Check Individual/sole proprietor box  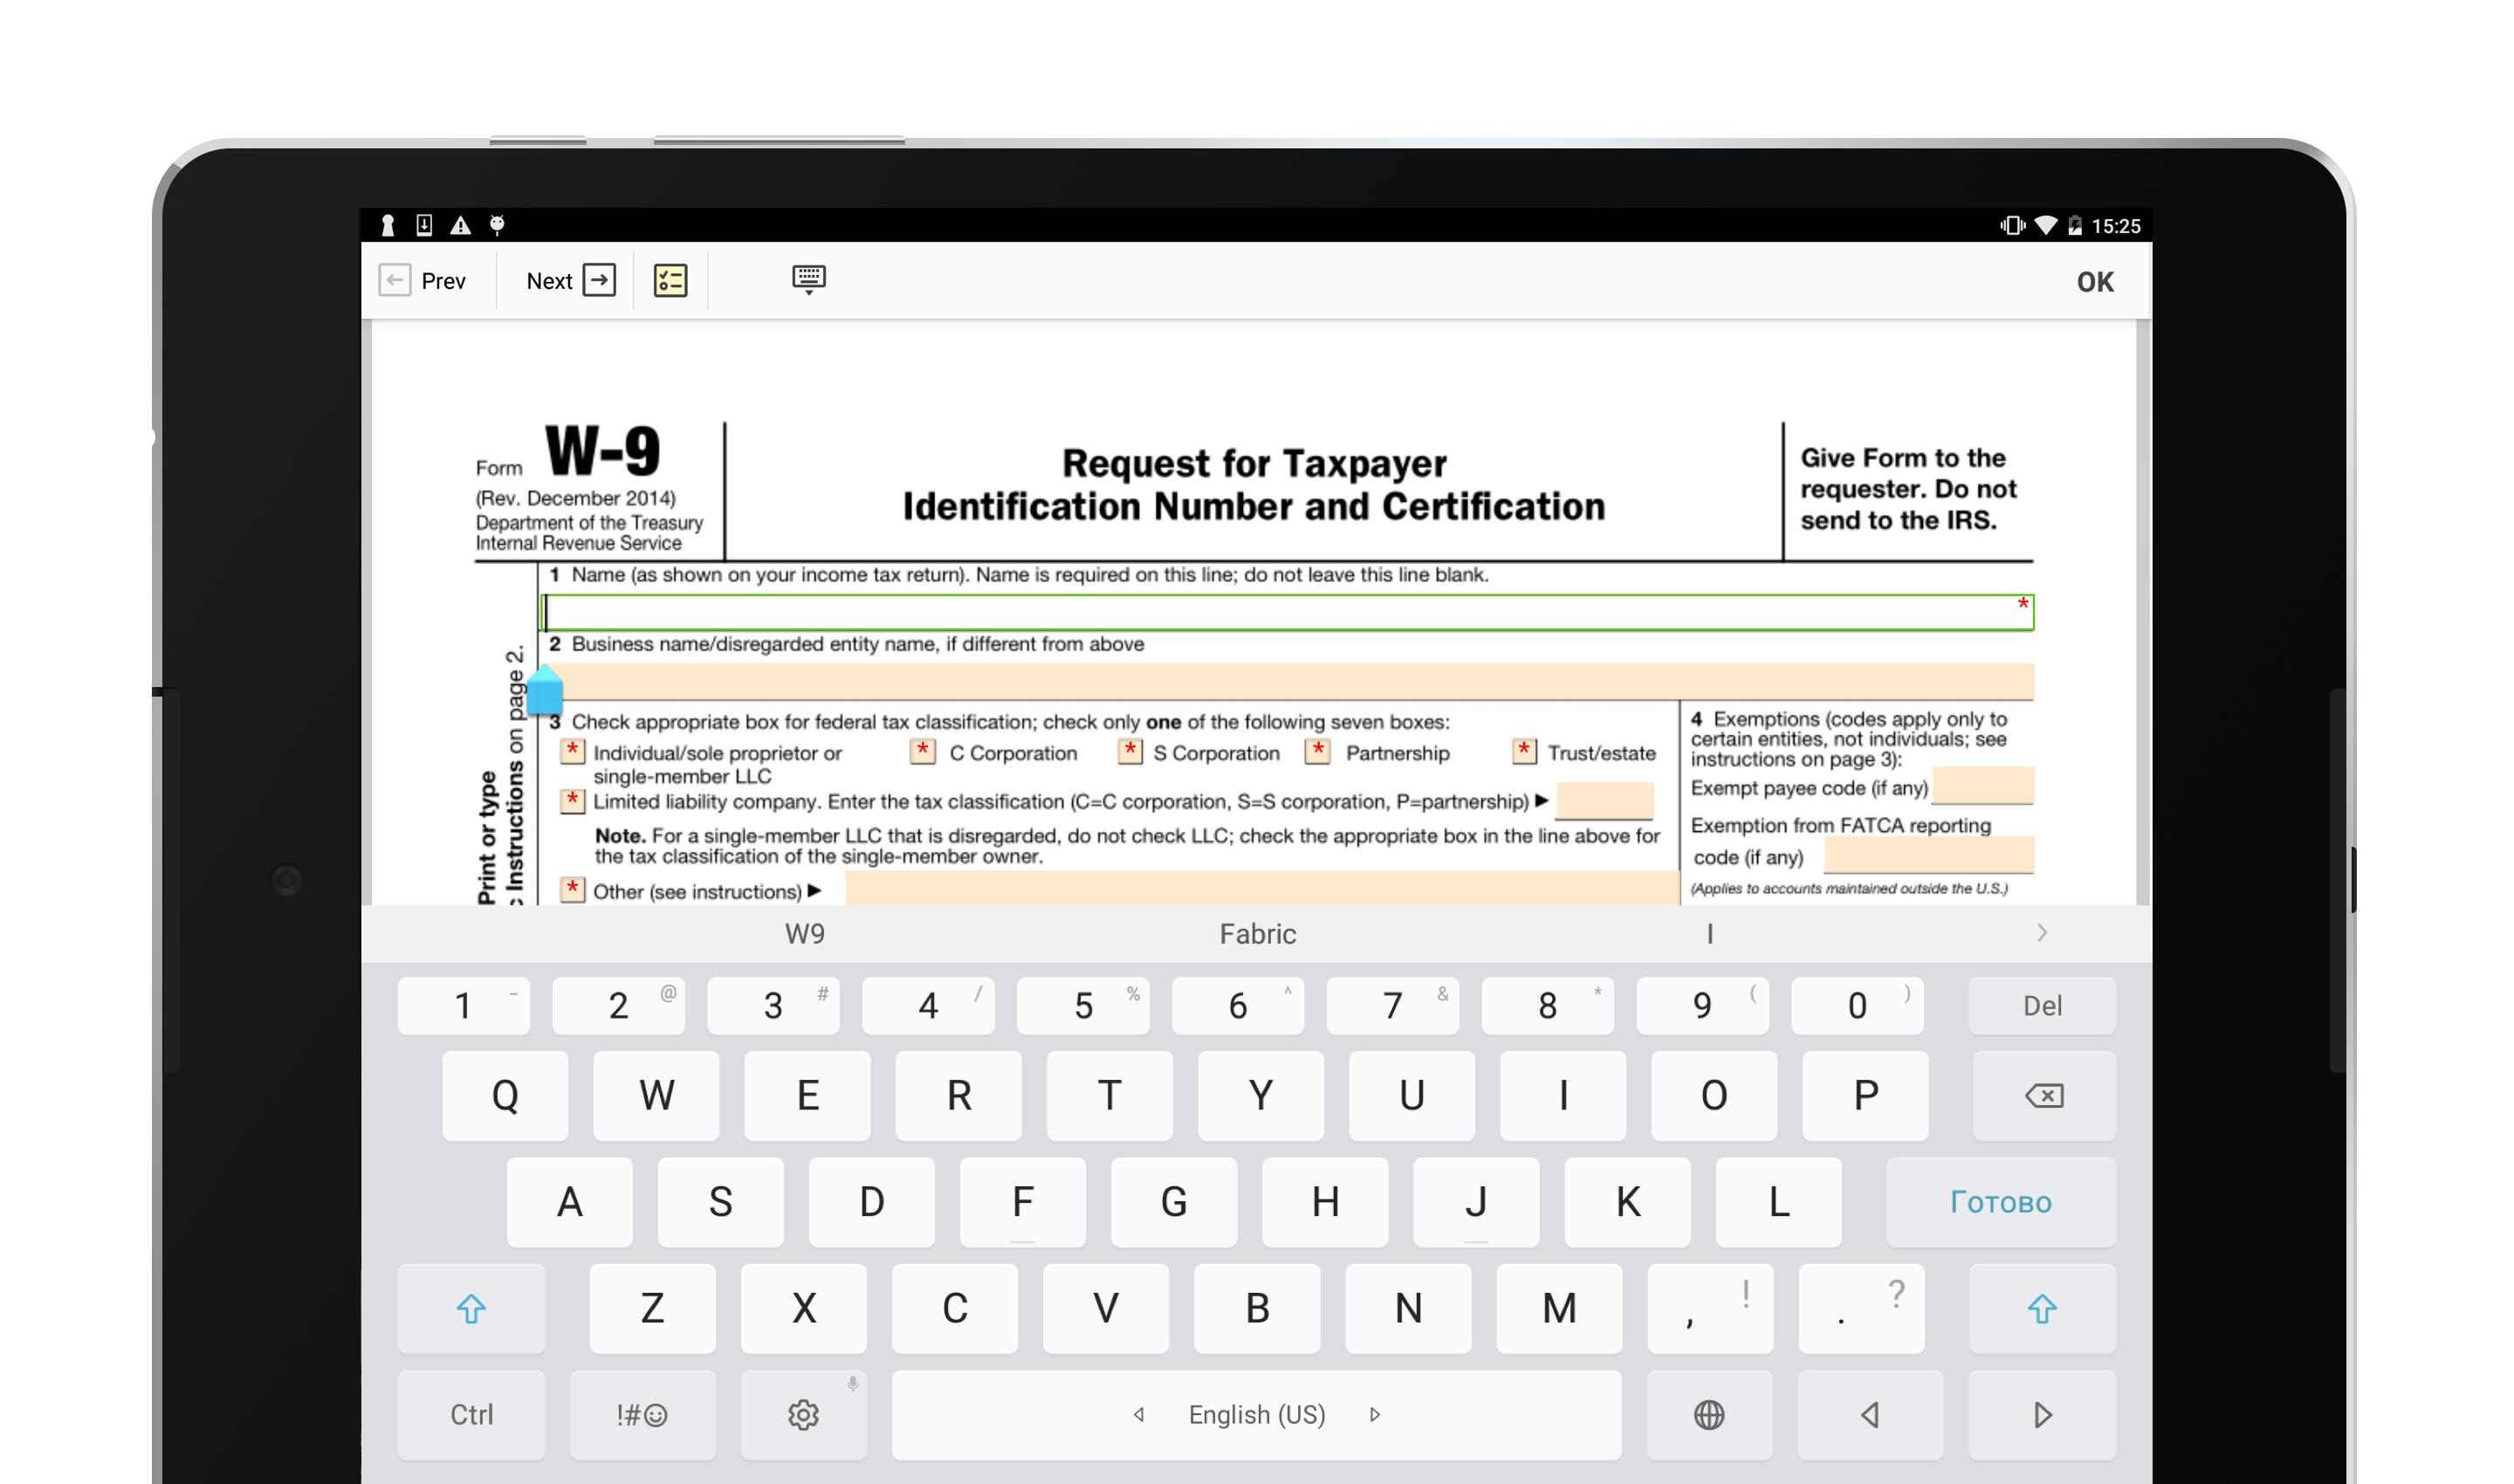(x=572, y=751)
